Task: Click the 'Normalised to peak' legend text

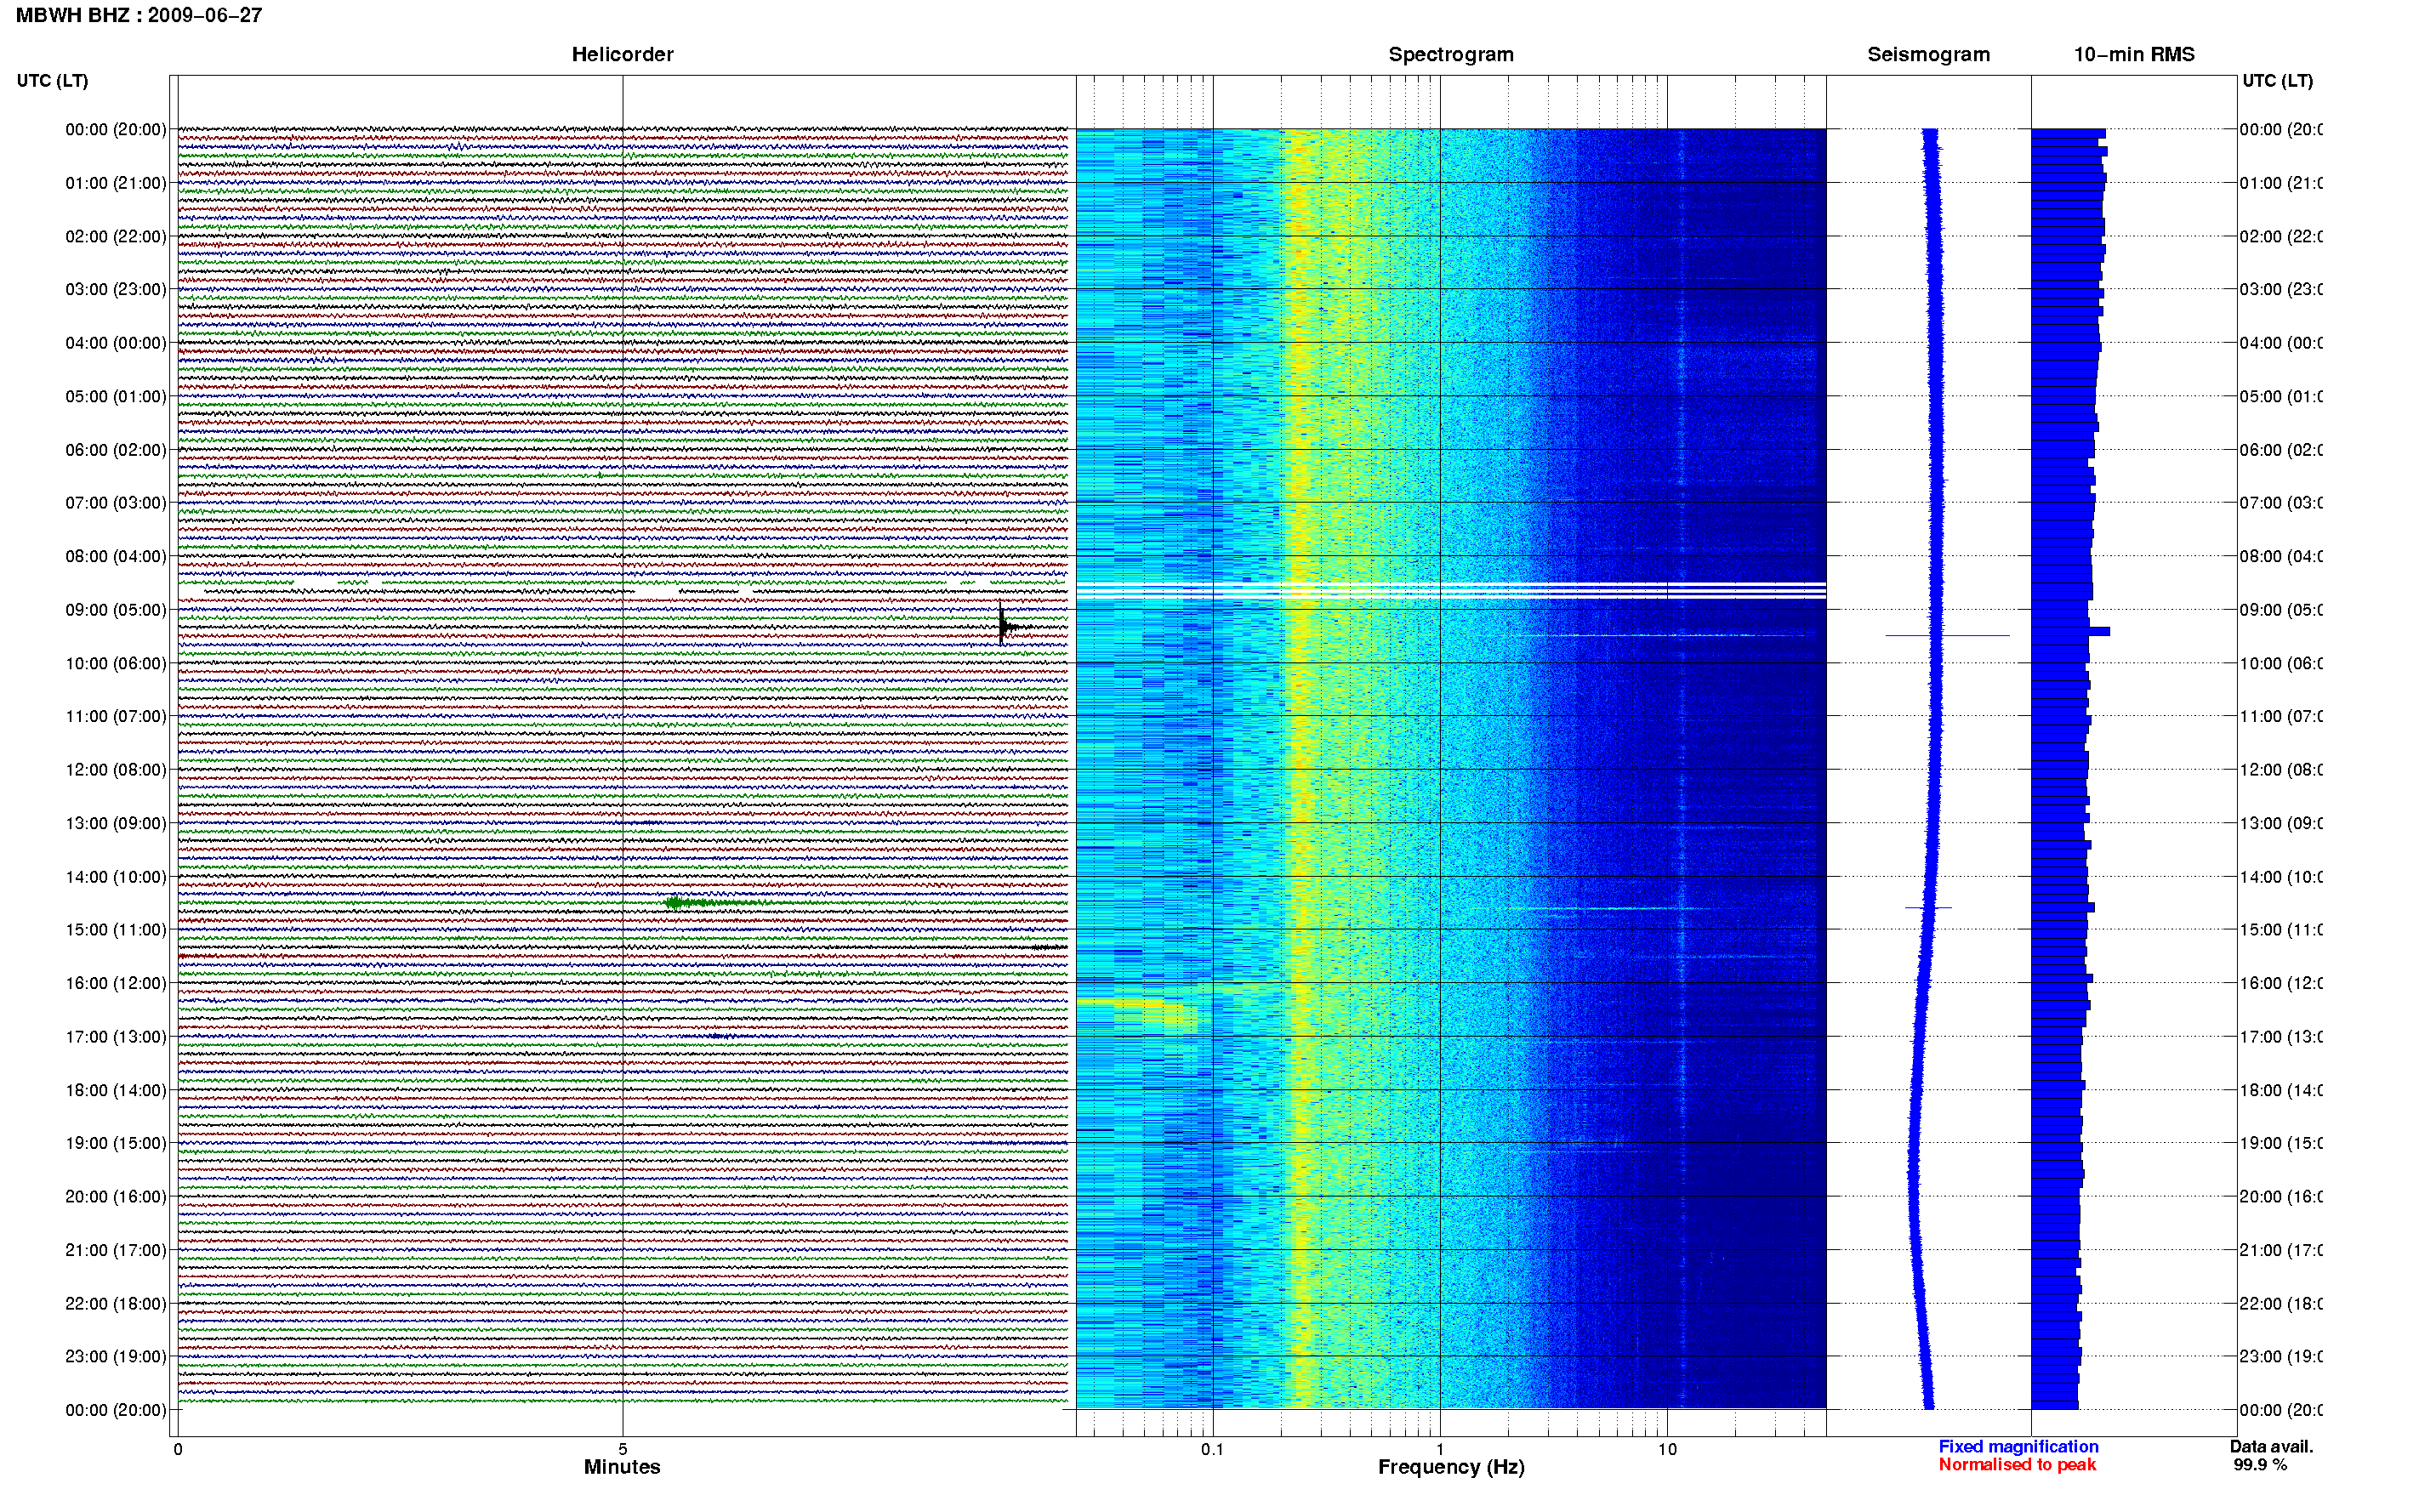Action: pyautogui.click(x=2017, y=1465)
